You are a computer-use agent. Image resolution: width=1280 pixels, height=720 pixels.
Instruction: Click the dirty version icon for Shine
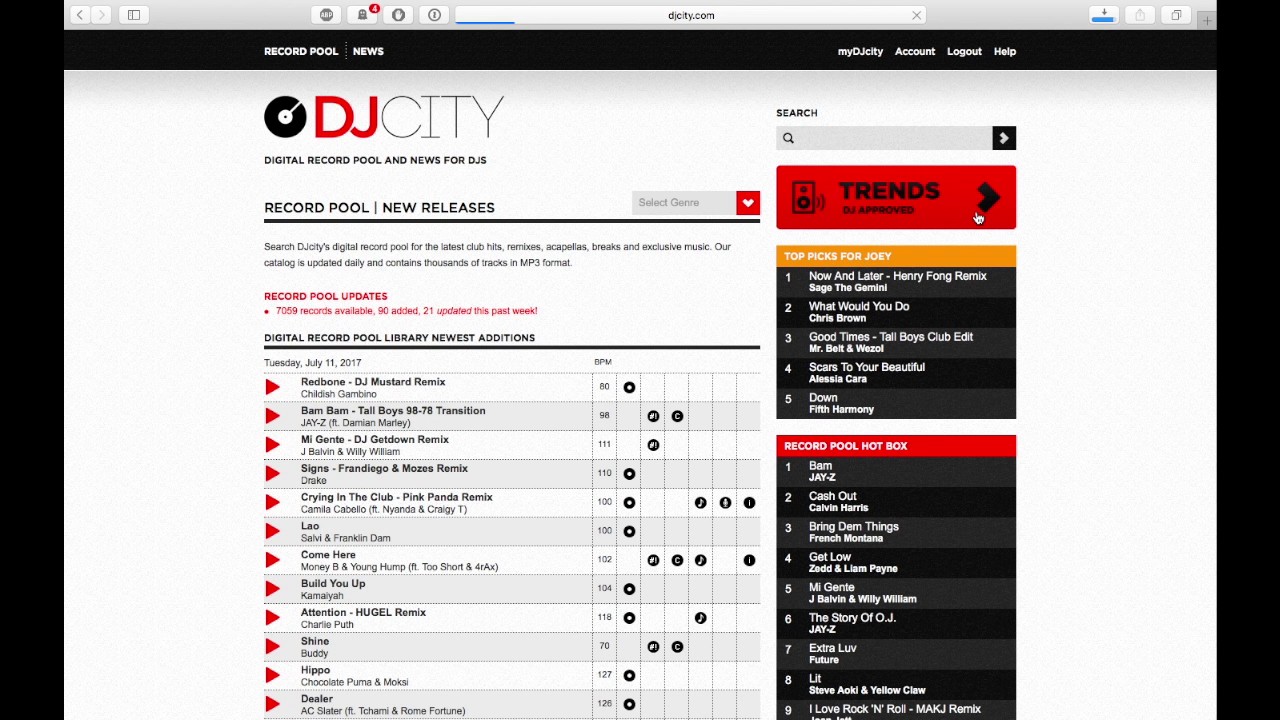coord(653,647)
